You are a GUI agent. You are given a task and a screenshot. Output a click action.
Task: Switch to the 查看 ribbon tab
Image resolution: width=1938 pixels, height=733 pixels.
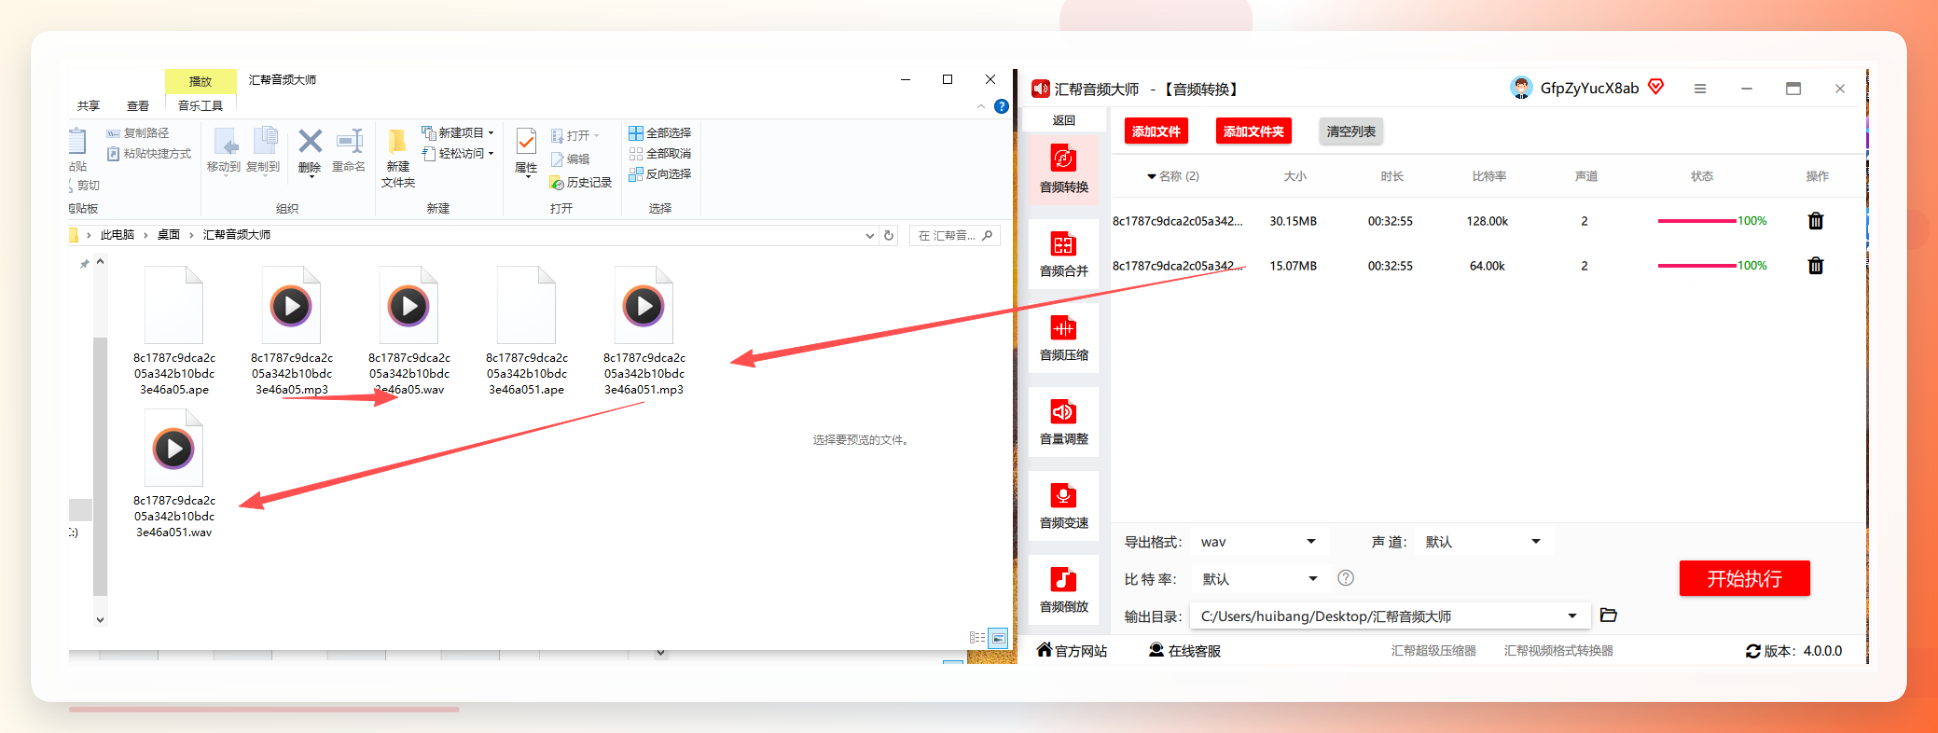(138, 106)
